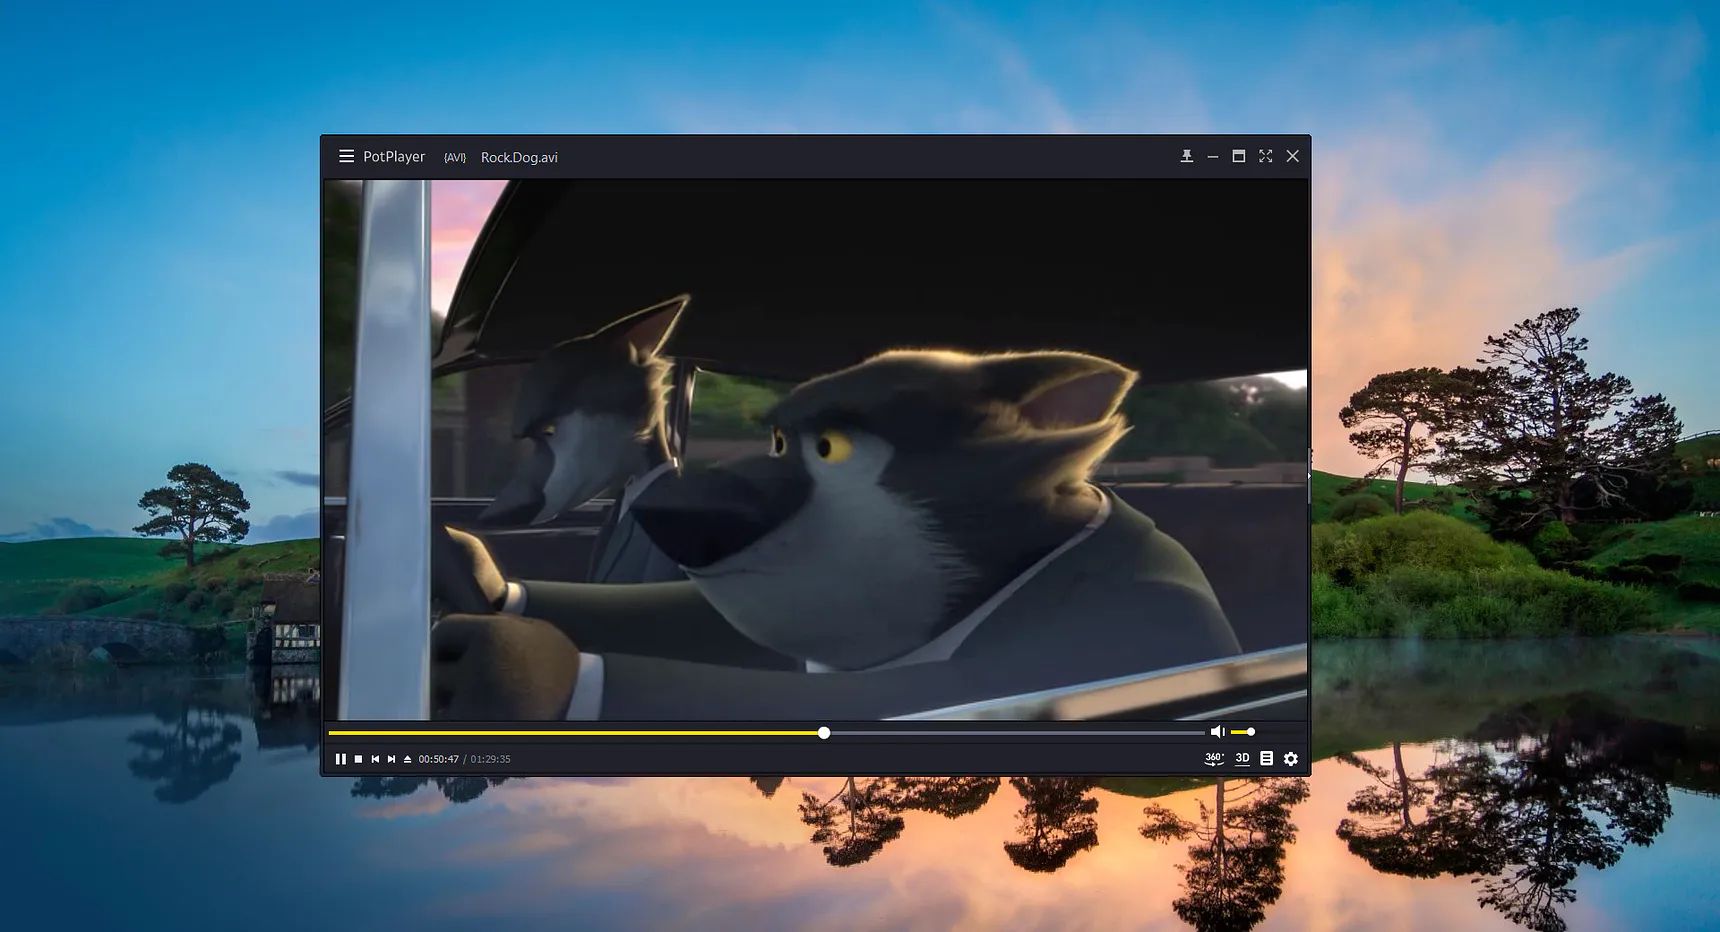The width and height of the screenshot is (1720, 932).
Task: Click the PotPlayer title text
Action: click(x=394, y=157)
